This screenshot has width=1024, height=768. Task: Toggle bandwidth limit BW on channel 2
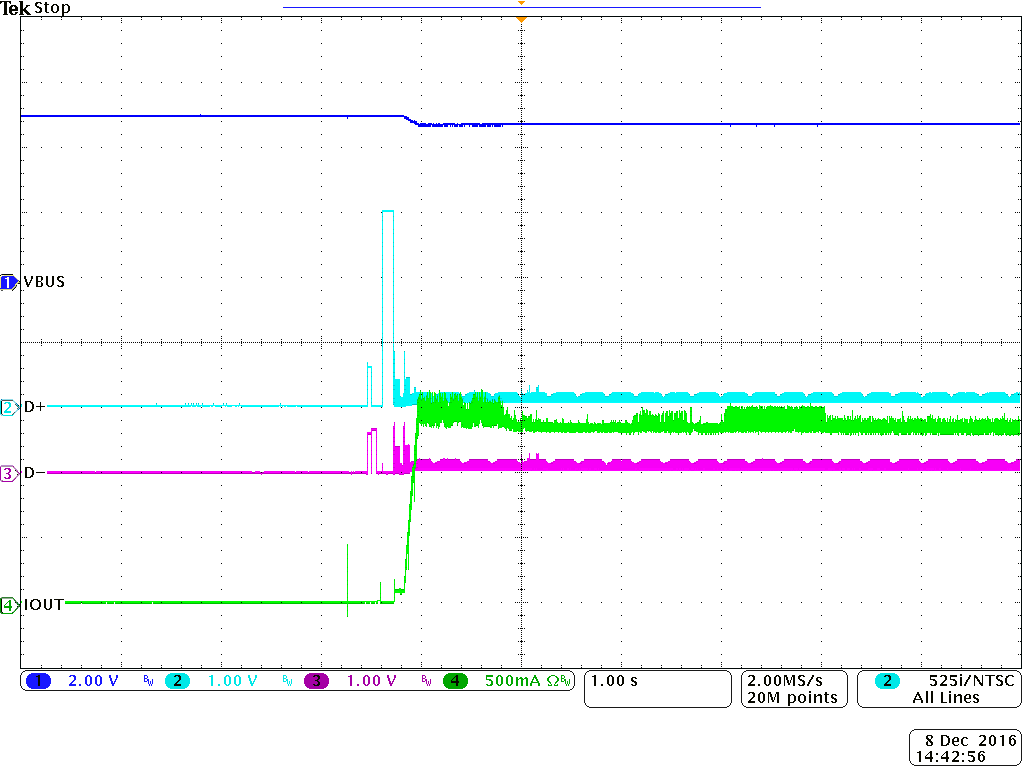(x=289, y=683)
